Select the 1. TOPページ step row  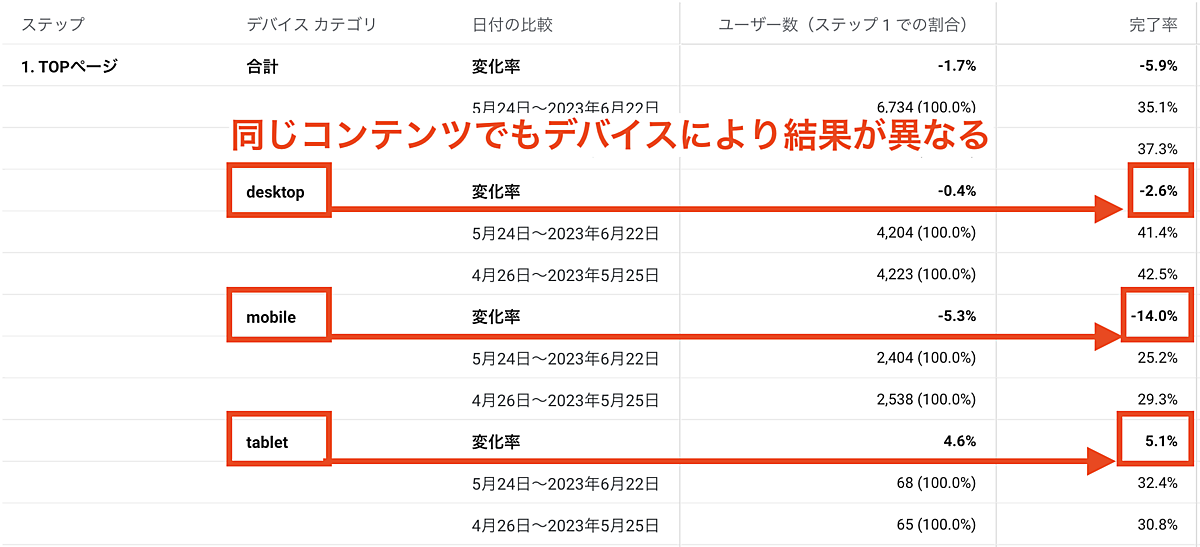[x=69, y=67]
